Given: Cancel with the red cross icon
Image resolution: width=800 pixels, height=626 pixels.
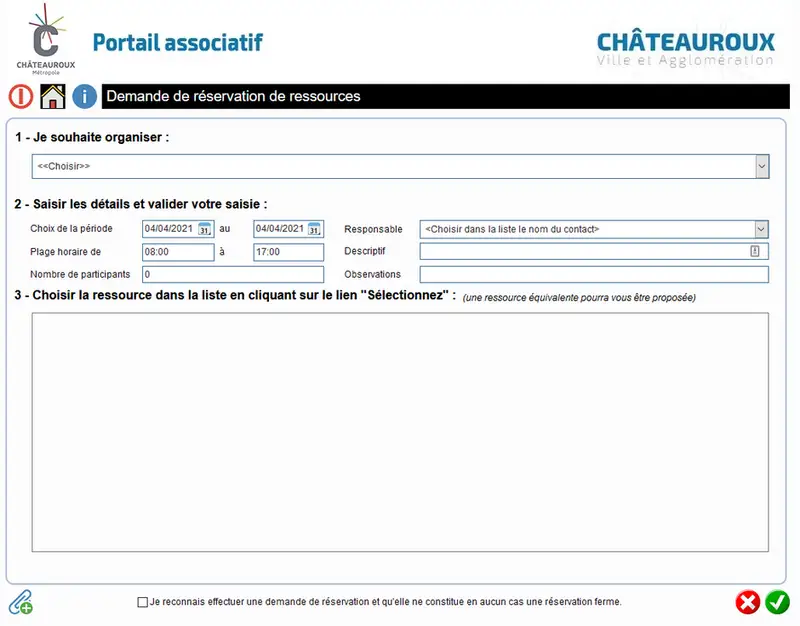Looking at the screenshot, I should [748, 603].
